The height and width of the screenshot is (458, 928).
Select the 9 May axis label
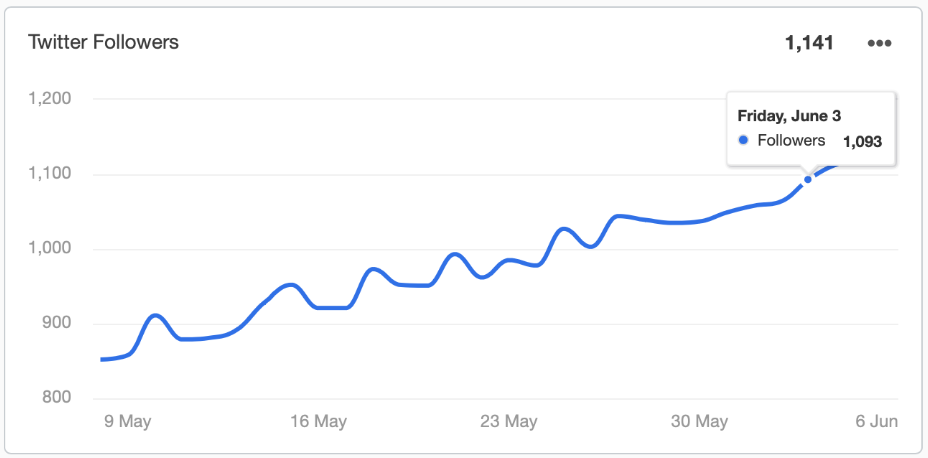coord(128,421)
